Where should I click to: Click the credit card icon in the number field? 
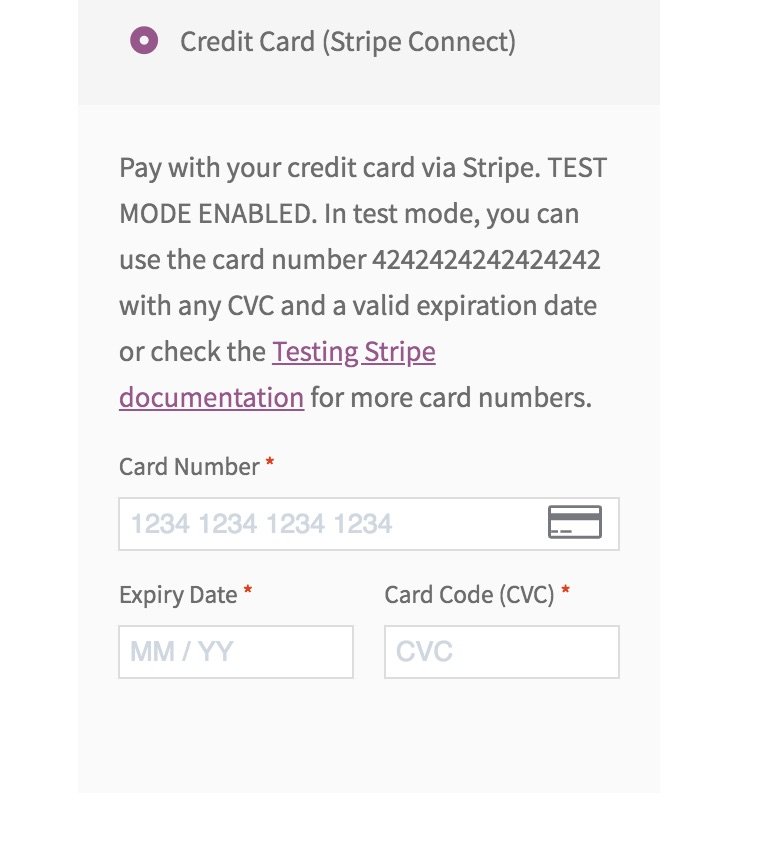click(x=575, y=522)
